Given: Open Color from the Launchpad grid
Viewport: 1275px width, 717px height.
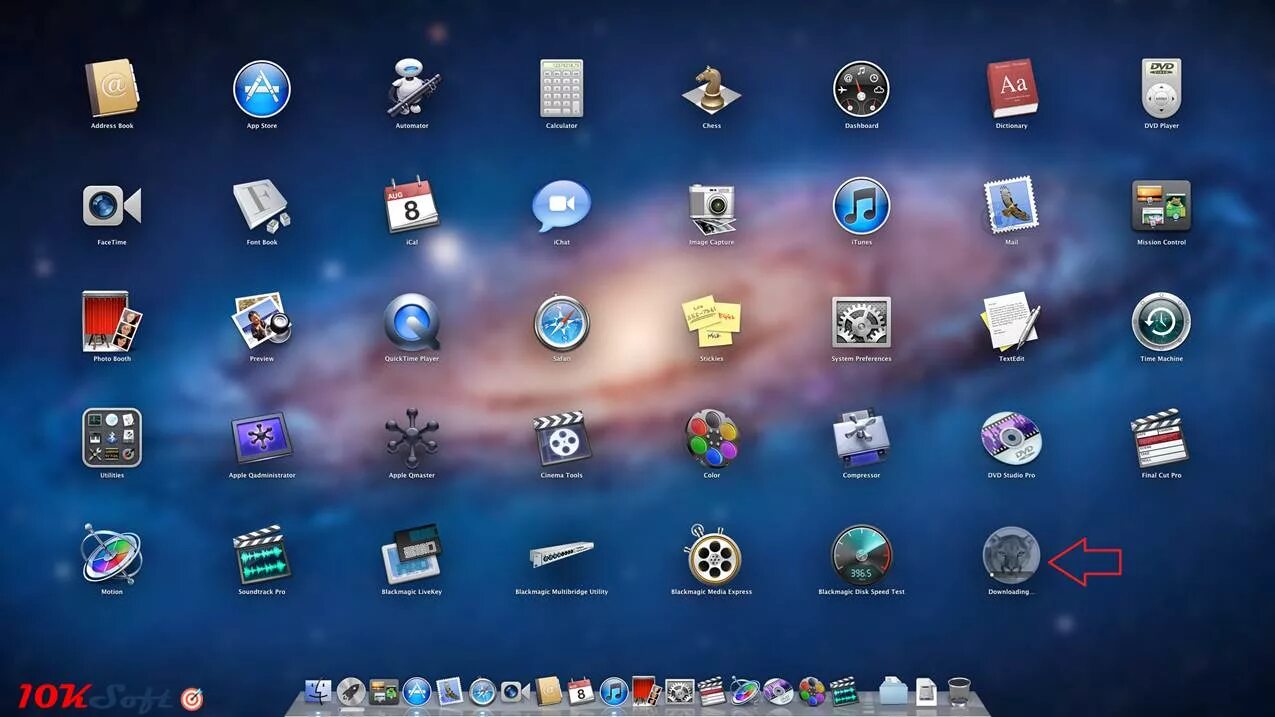Looking at the screenshot, I should [x=712, y=438].
